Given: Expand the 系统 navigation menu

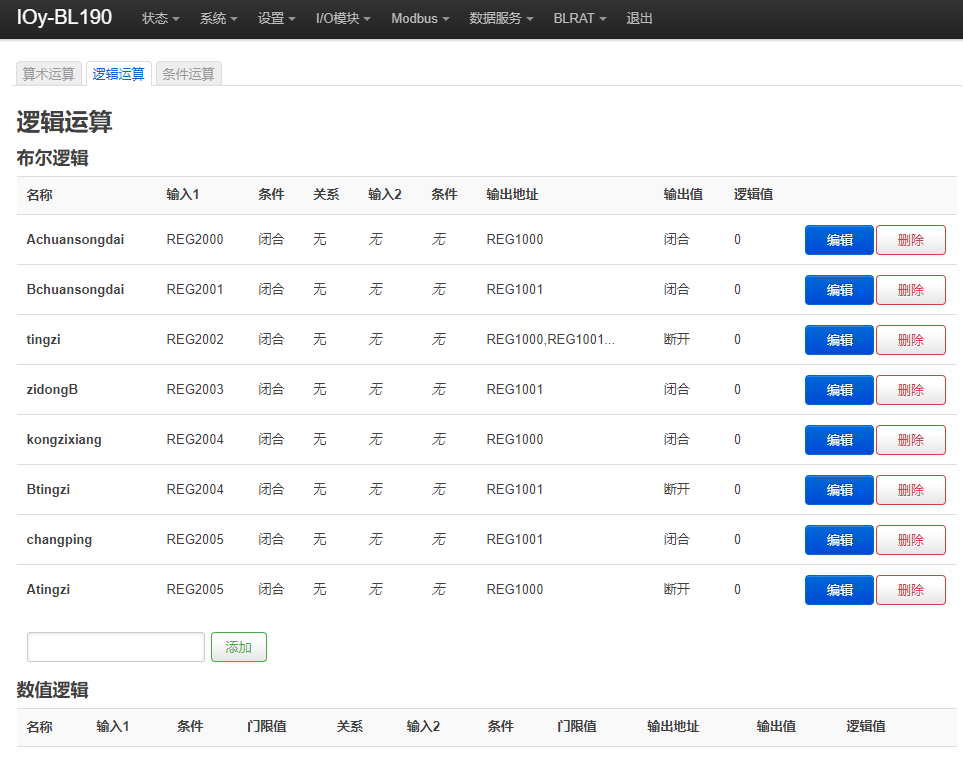Looking at the screenshot, I should (218, 18).
